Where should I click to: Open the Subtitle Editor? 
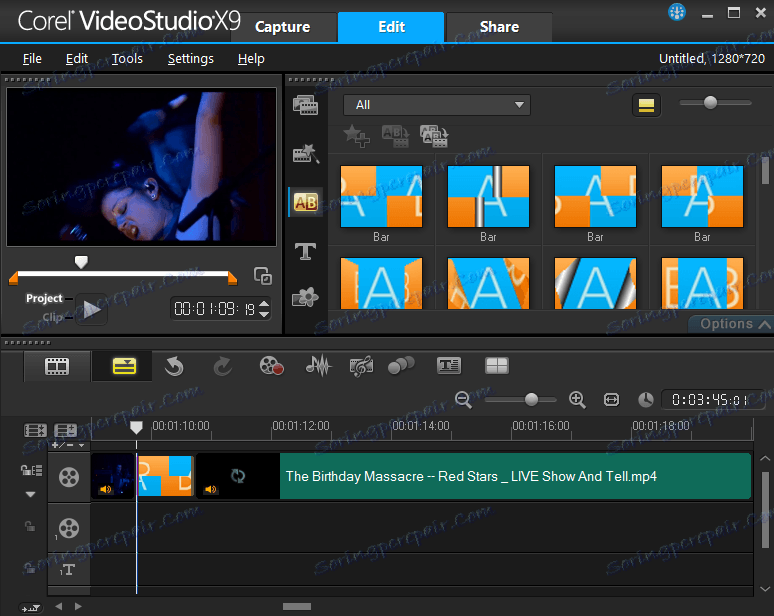coord(449,366)
